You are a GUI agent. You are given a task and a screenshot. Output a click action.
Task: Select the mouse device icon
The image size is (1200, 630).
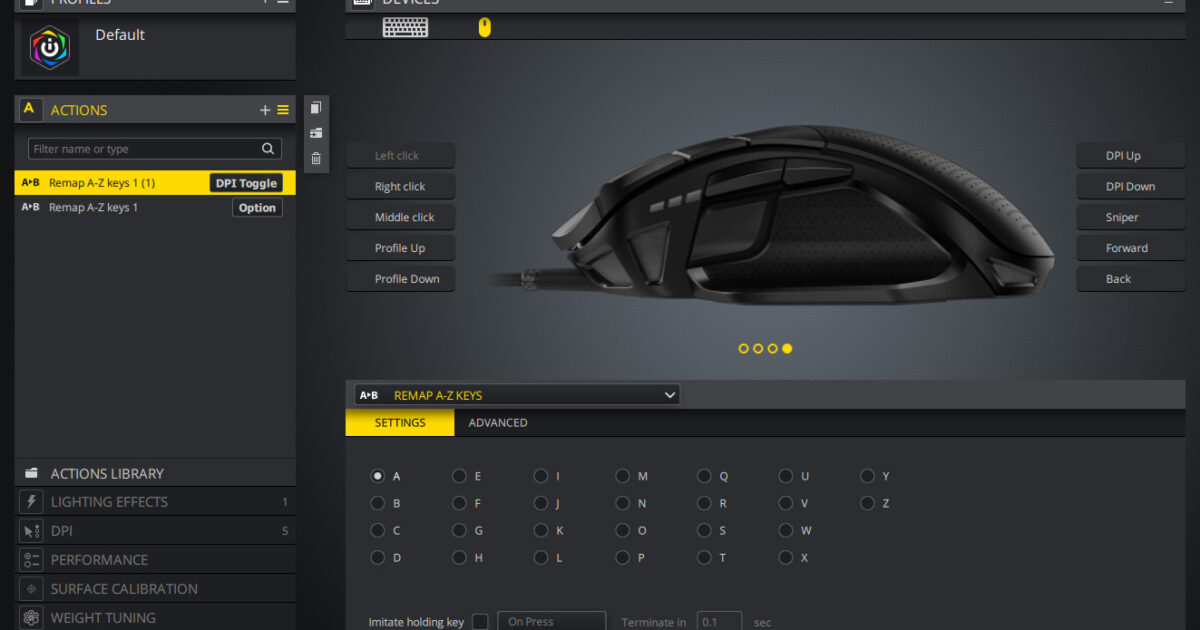[x=484, y=27]
